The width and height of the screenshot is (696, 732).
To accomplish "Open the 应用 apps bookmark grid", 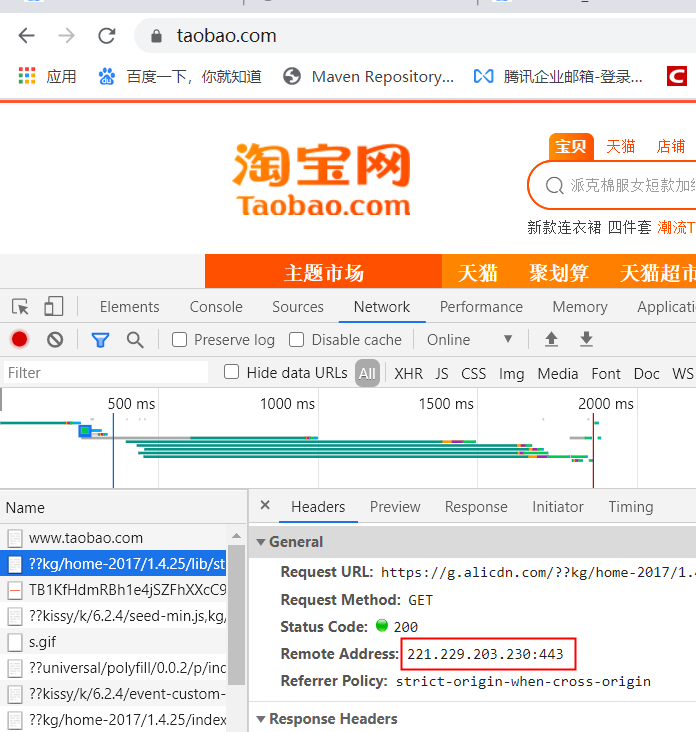I will (47, 76).
